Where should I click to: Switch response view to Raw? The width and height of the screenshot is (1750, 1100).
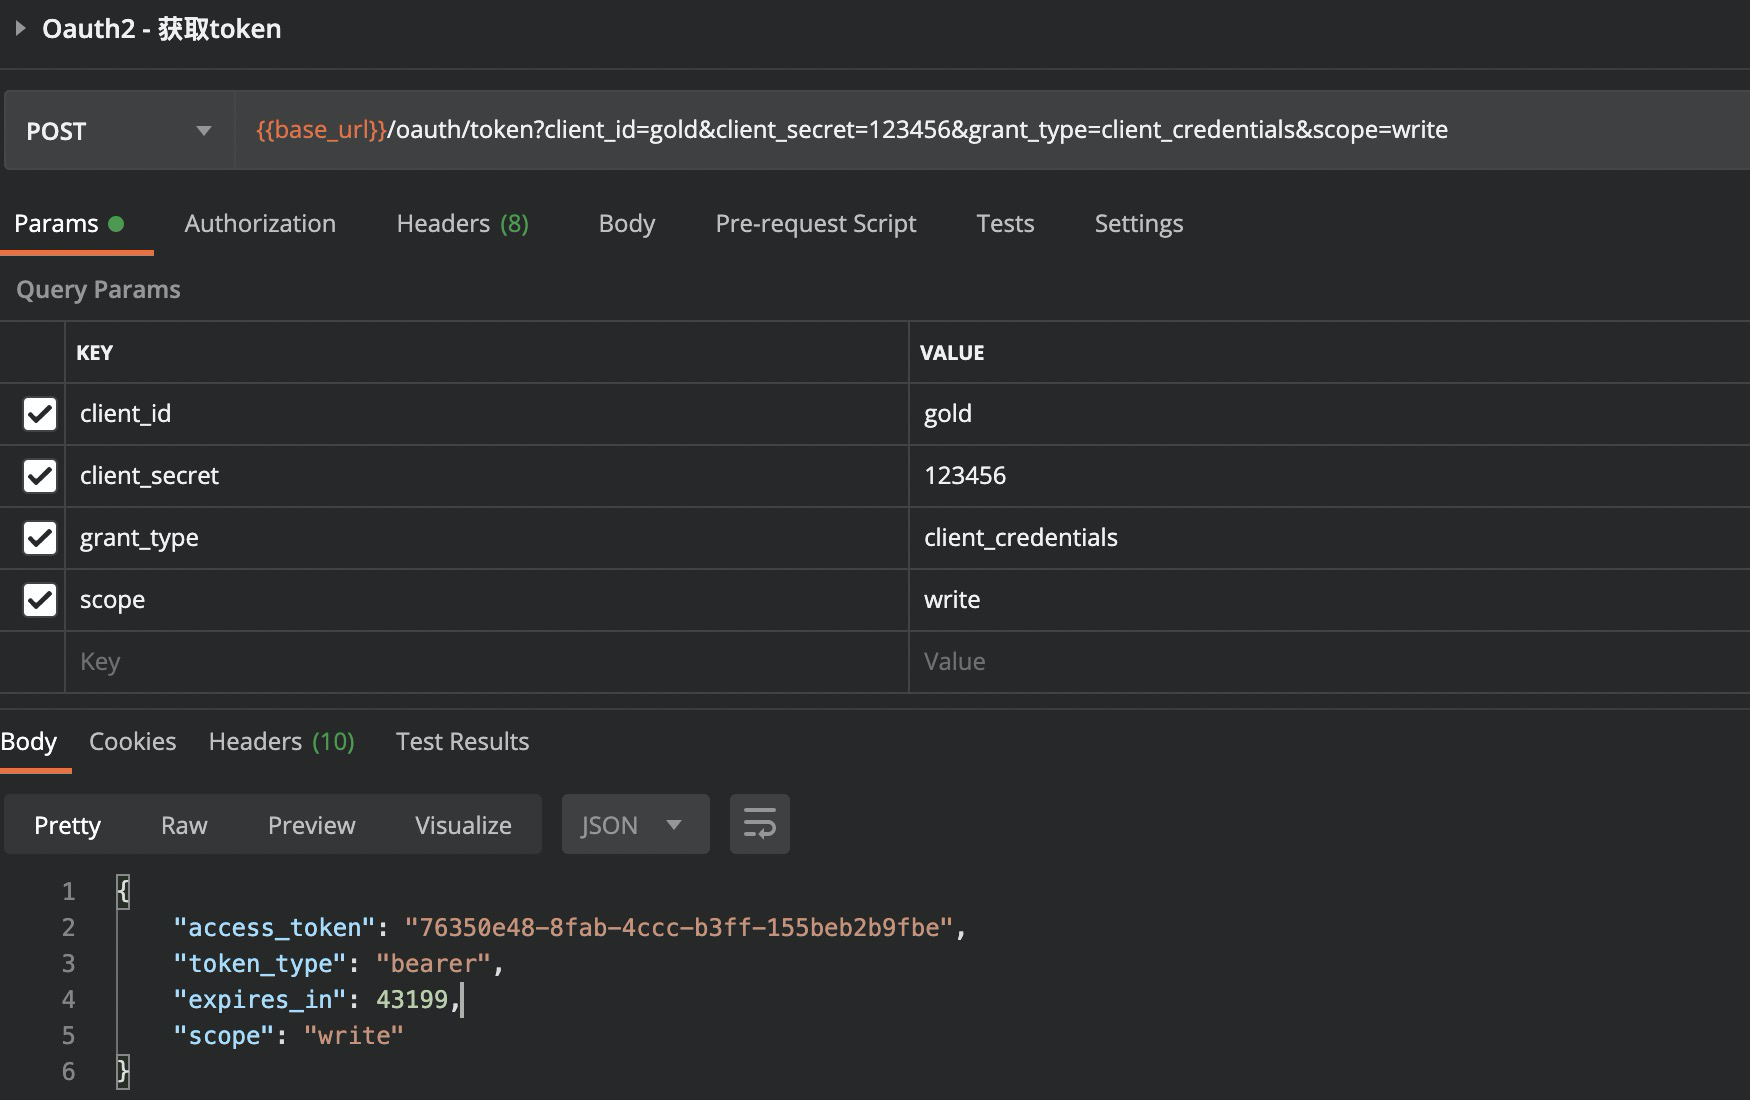(184, 826)
